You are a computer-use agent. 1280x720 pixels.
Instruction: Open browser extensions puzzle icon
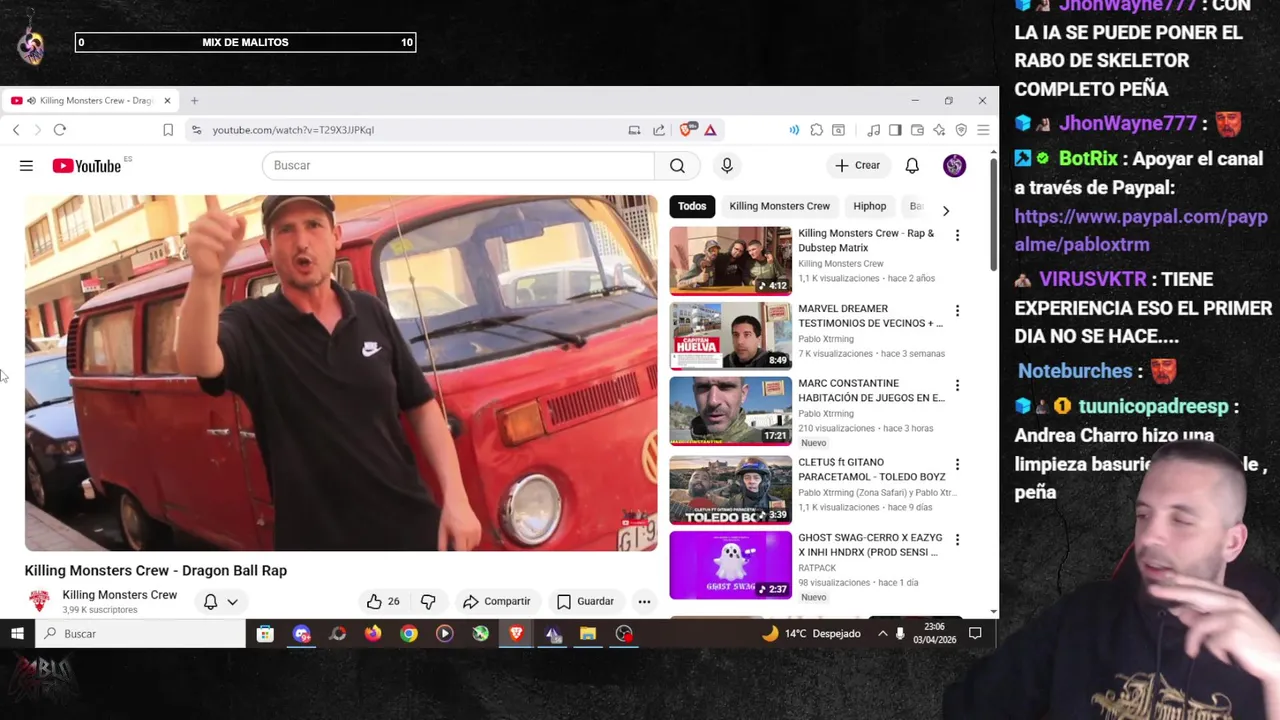tap(817, 130)
